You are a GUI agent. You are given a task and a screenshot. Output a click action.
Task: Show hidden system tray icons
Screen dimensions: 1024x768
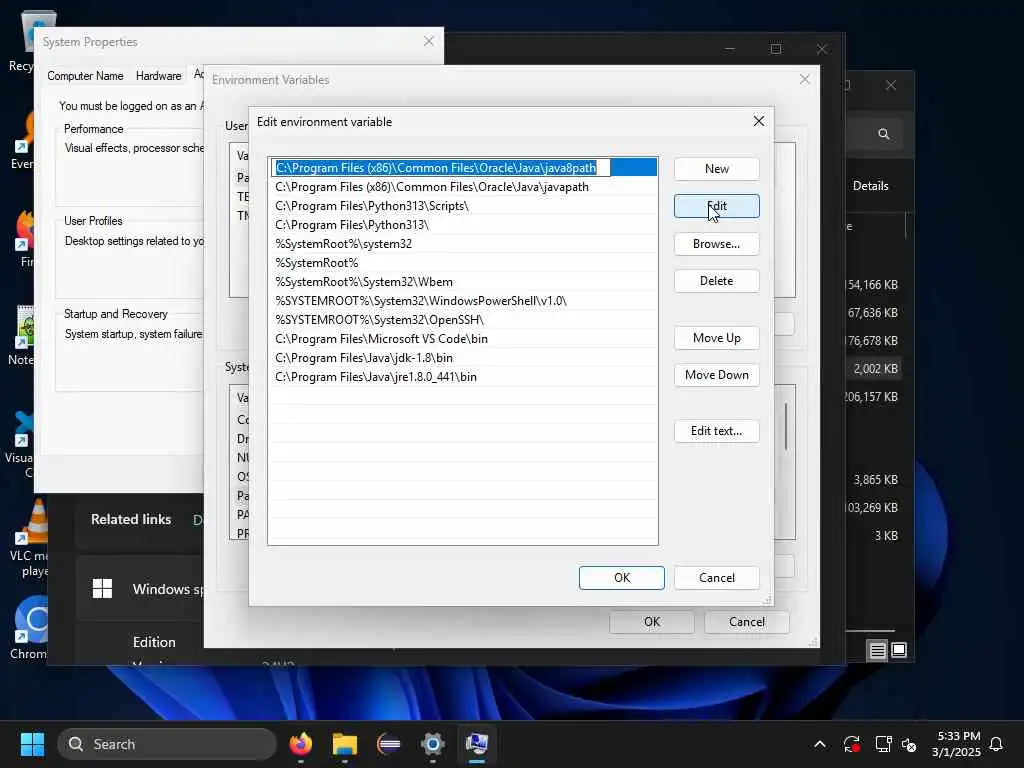820,744
